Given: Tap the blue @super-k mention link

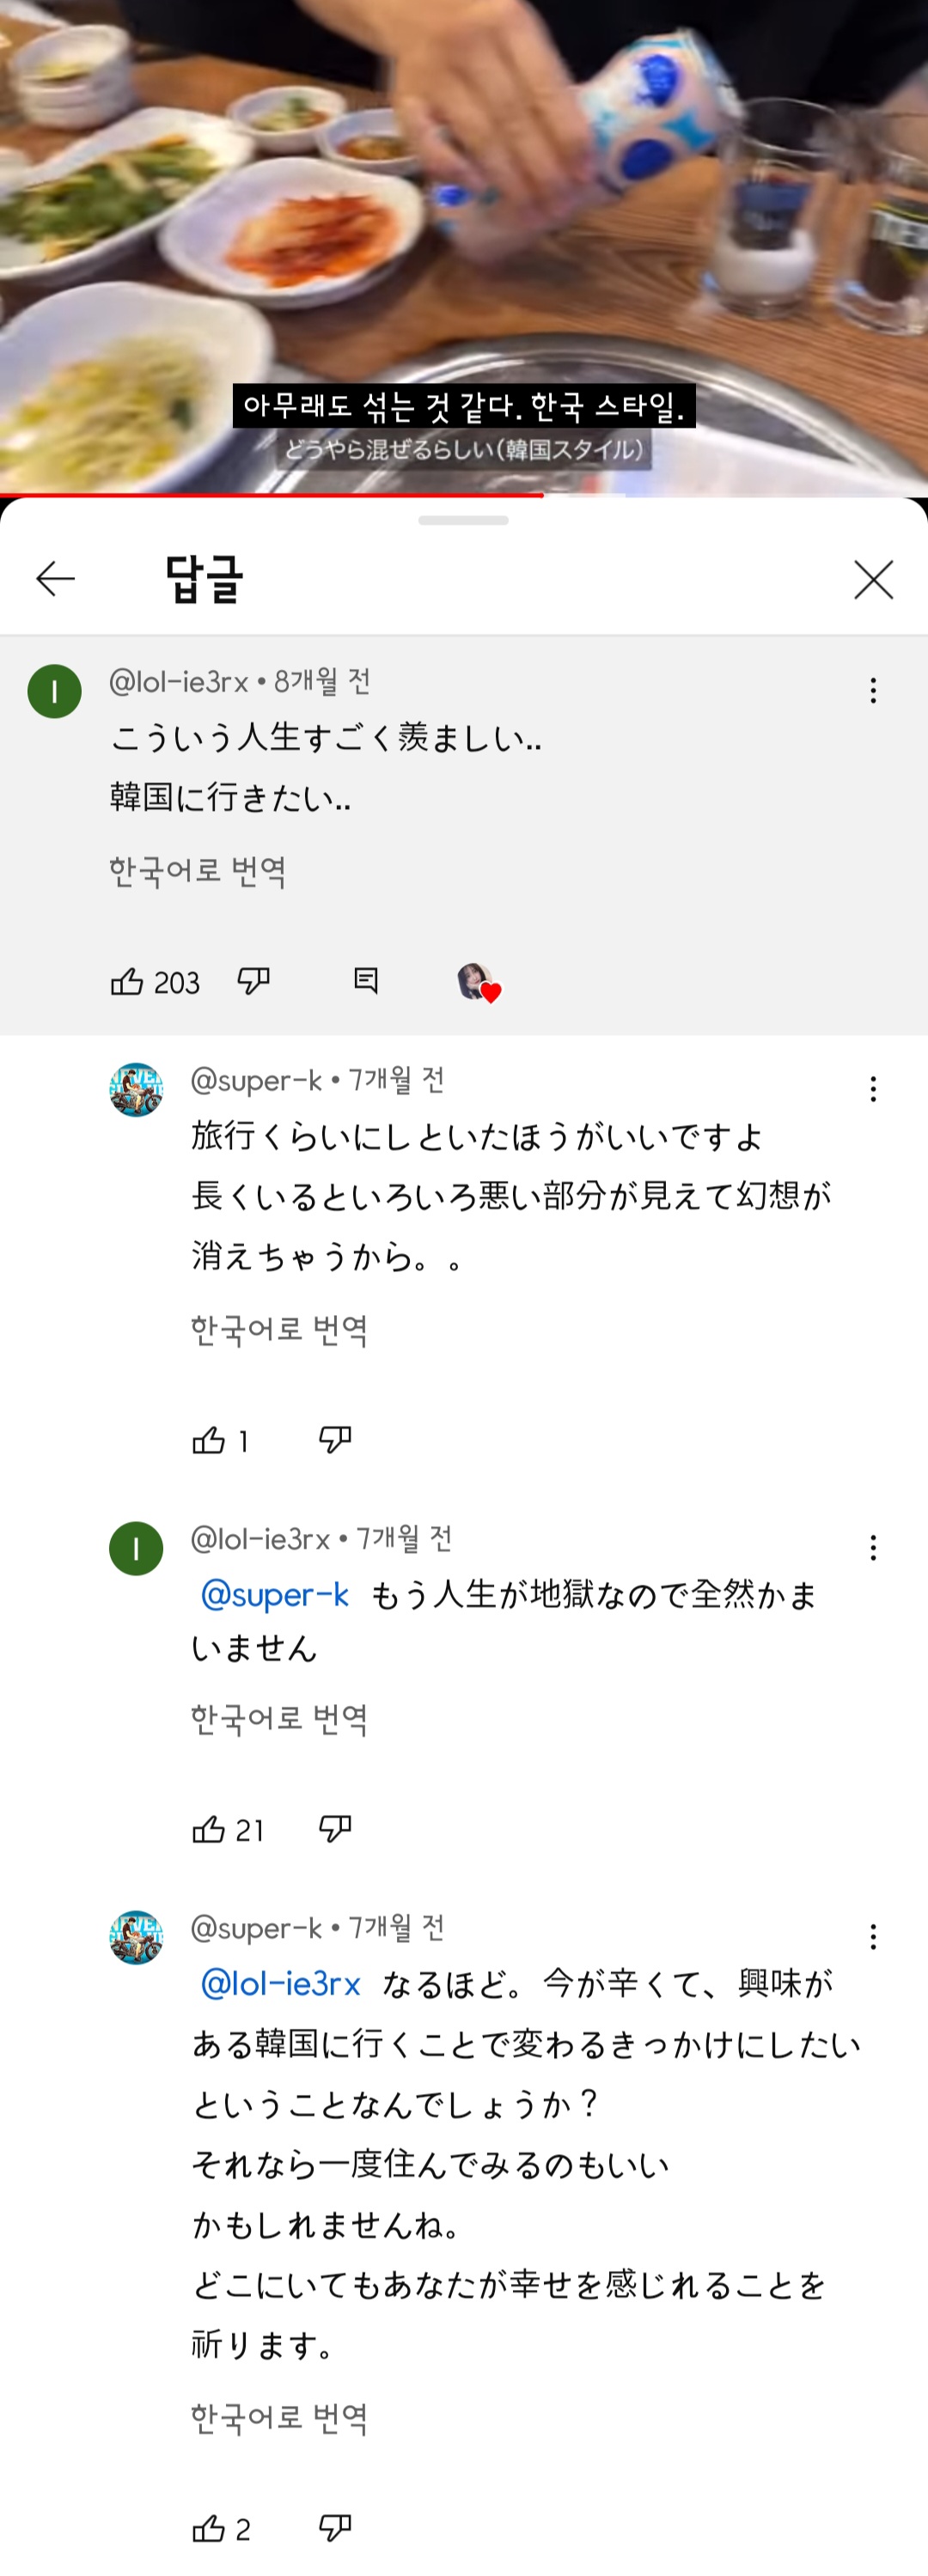Looking at the screenshot, I should click(275, 1594).
